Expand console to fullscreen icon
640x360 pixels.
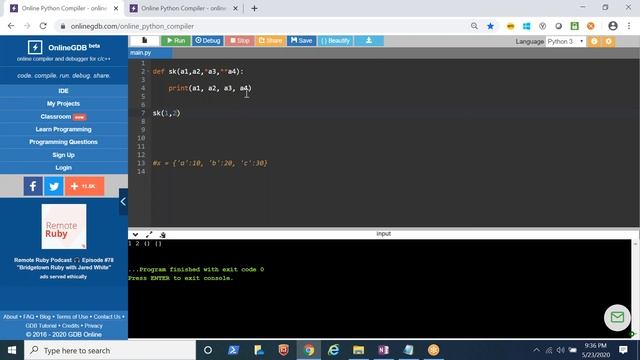click(x=149, y=234)
